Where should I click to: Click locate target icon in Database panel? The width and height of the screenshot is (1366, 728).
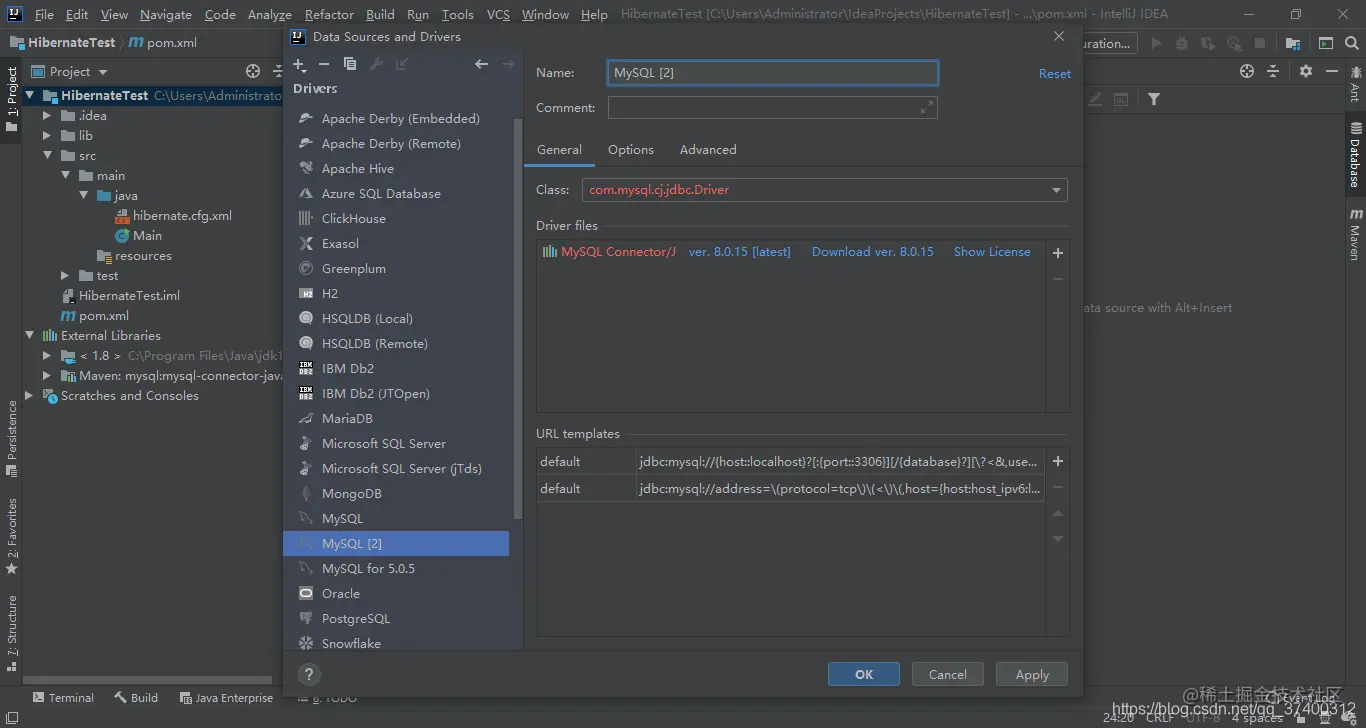[x=1246, y=71]
